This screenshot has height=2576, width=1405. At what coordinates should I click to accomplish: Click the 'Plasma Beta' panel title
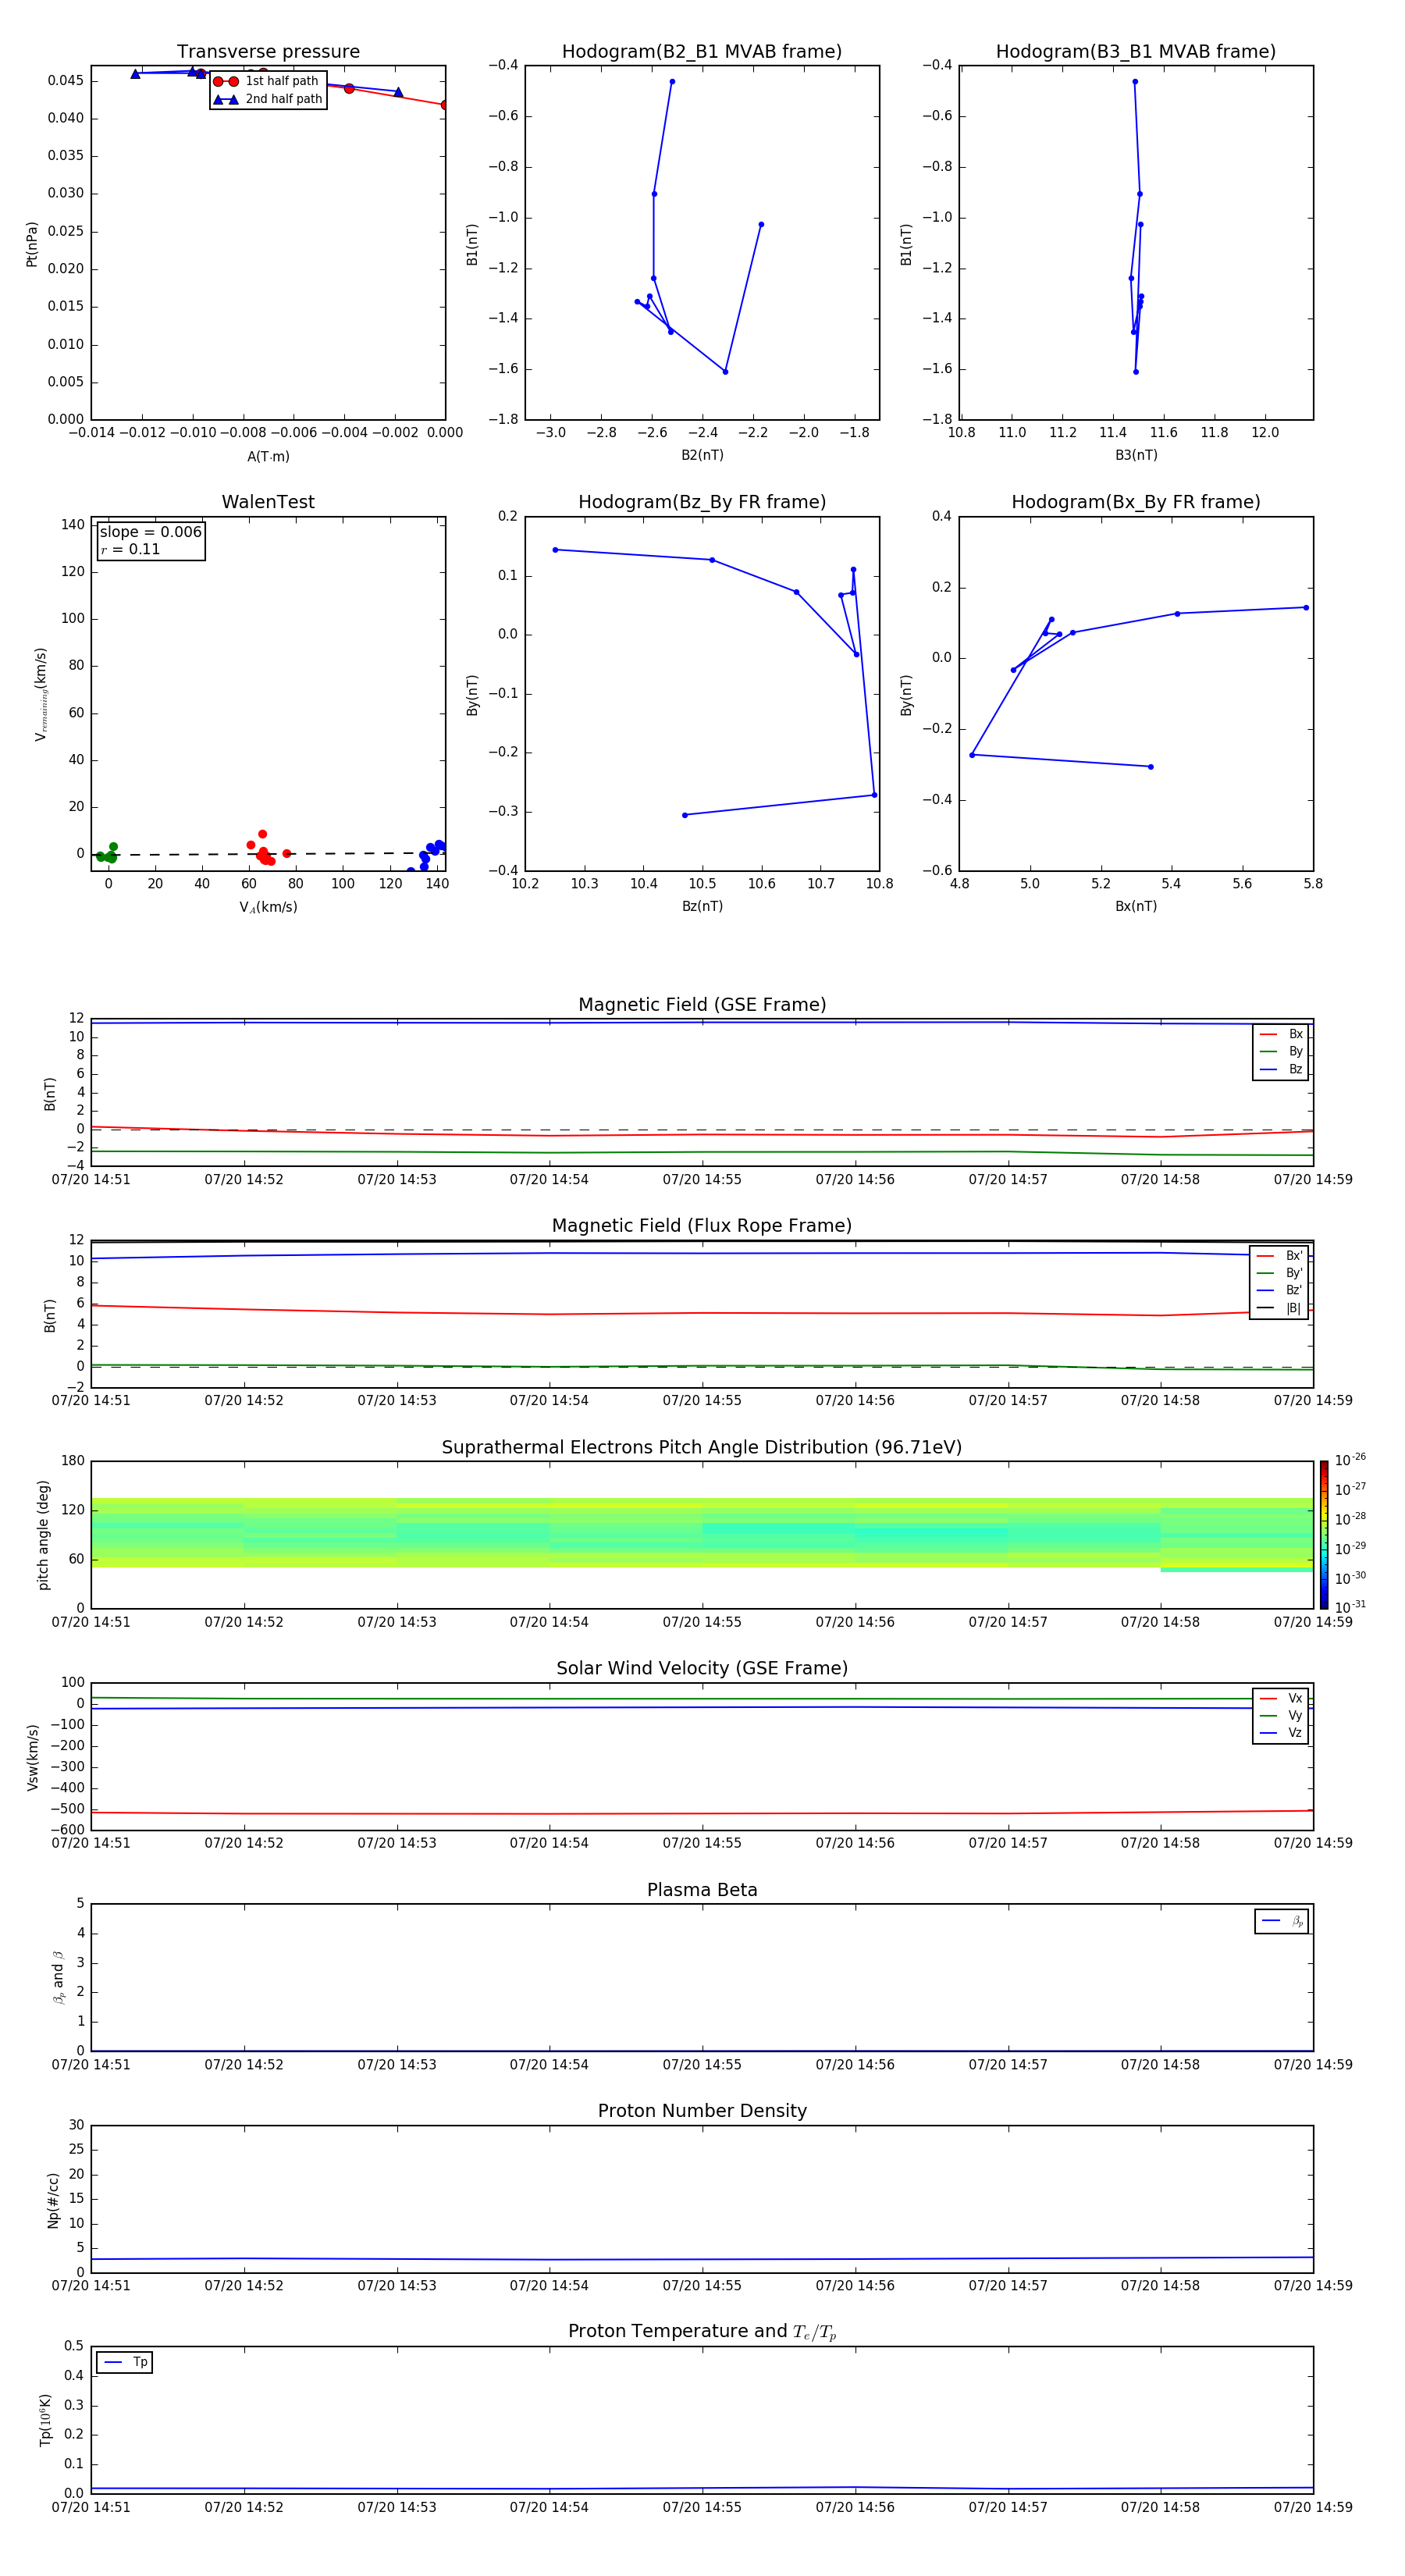[x=702, y=1891]
